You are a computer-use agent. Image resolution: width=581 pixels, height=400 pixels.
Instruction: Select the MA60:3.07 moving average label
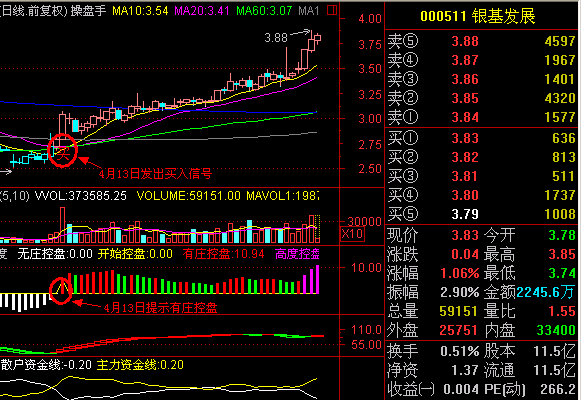point(264,10)
